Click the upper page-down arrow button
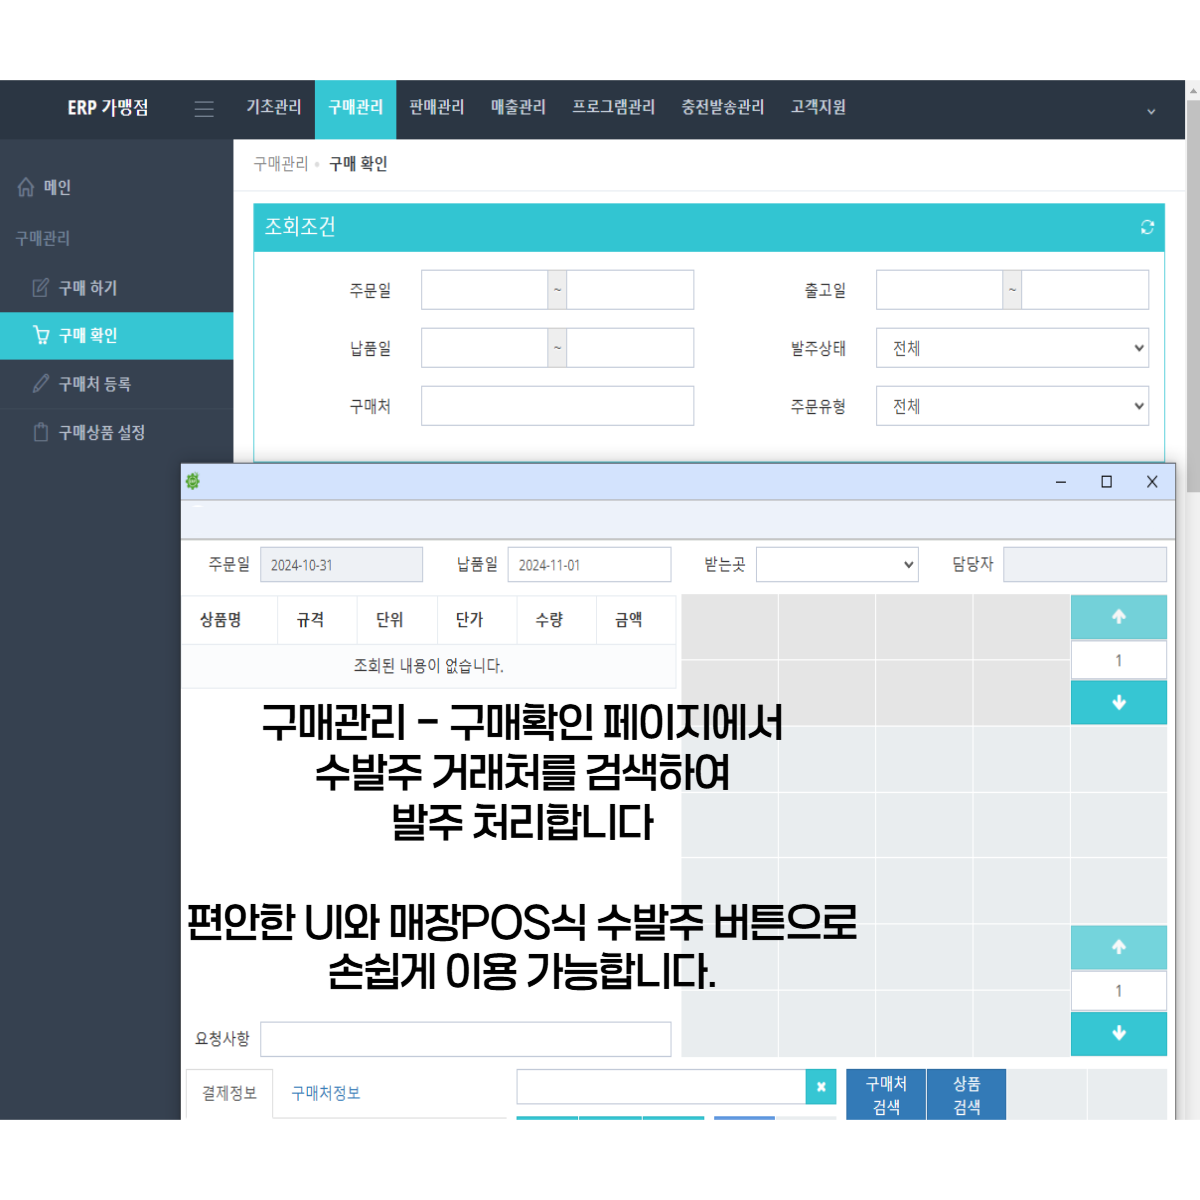 [x=1119, y=703]
